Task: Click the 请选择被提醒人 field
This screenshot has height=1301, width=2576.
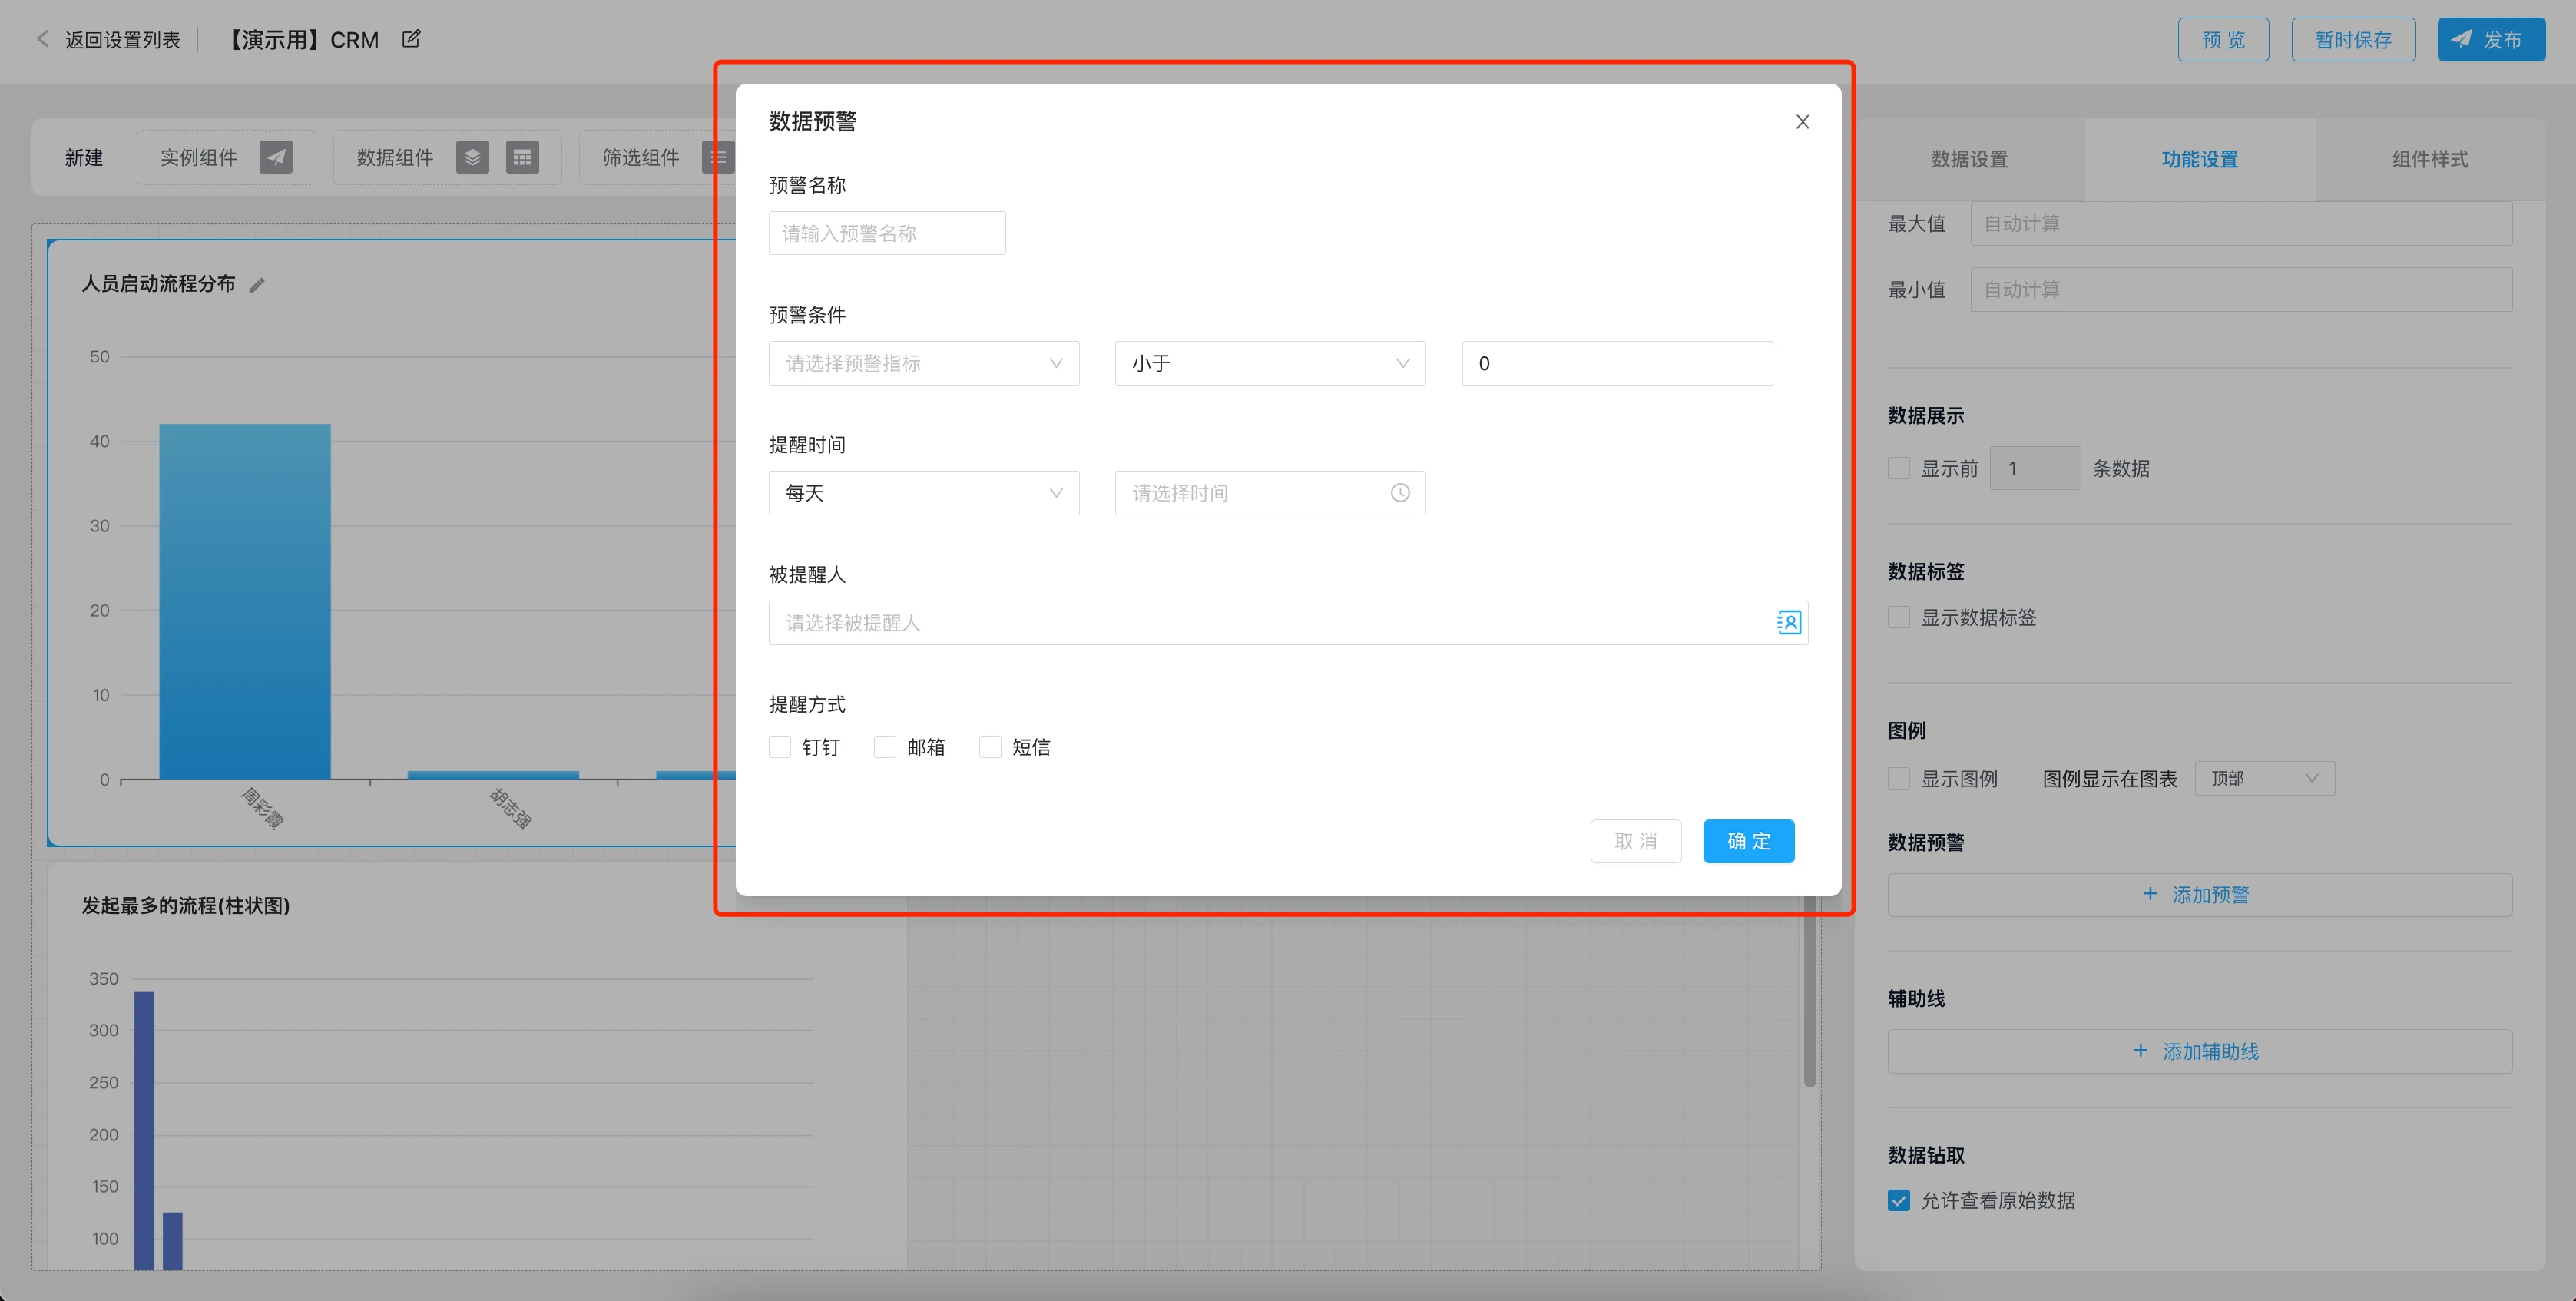Action: 1287,623
